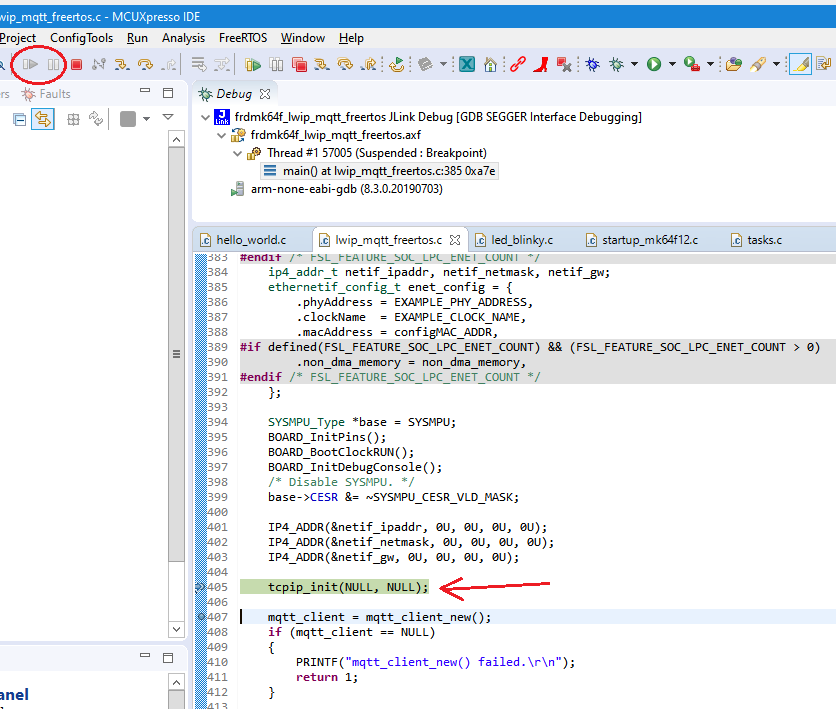Click the search pen/torch icon

pyautogui.click(x=757, y=65)
